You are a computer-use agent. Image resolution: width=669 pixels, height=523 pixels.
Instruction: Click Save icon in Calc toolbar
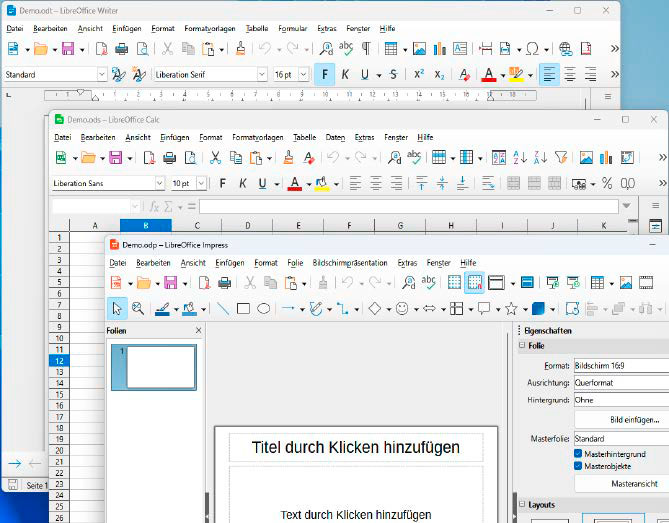coord(116,158)
